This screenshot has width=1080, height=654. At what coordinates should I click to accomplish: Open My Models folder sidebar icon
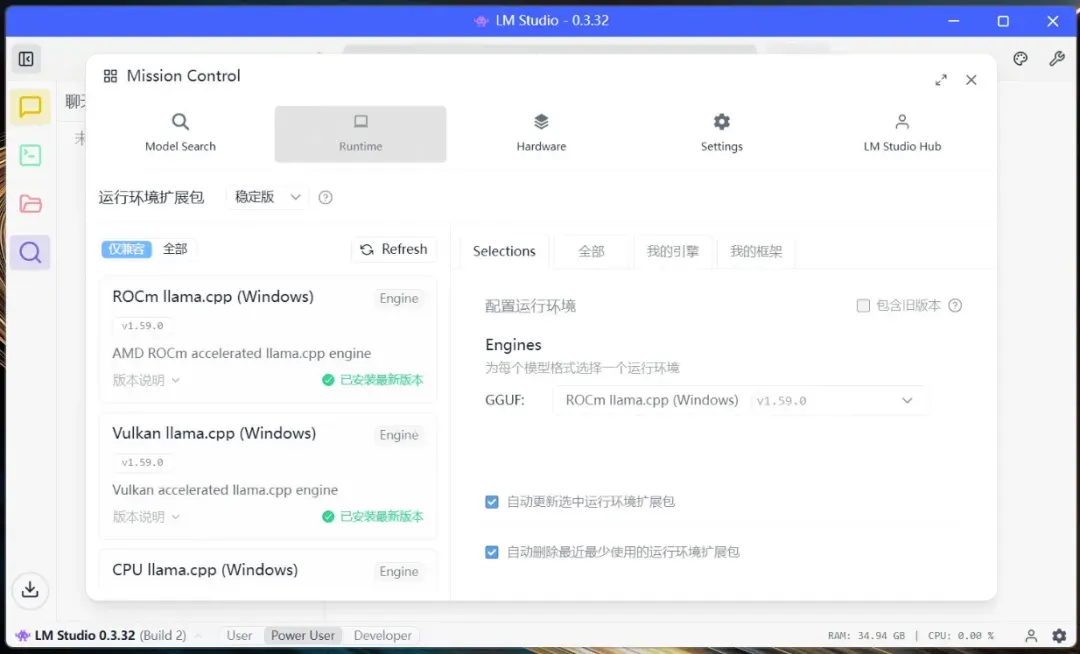[30, 204]
